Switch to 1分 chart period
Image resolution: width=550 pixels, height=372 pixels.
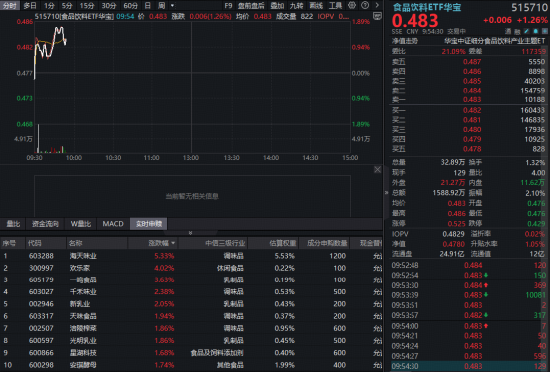[49, 6]
